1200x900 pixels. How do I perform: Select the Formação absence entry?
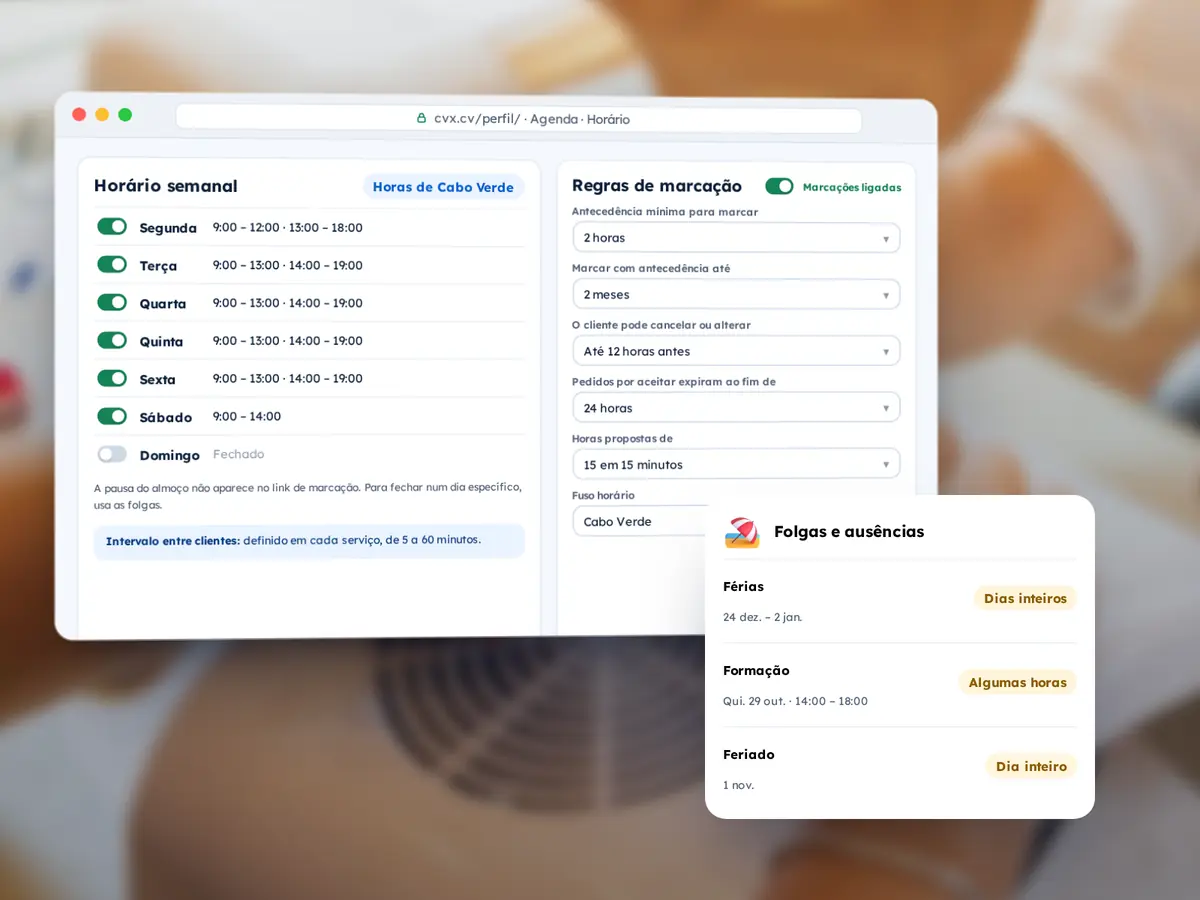point(900,685)
